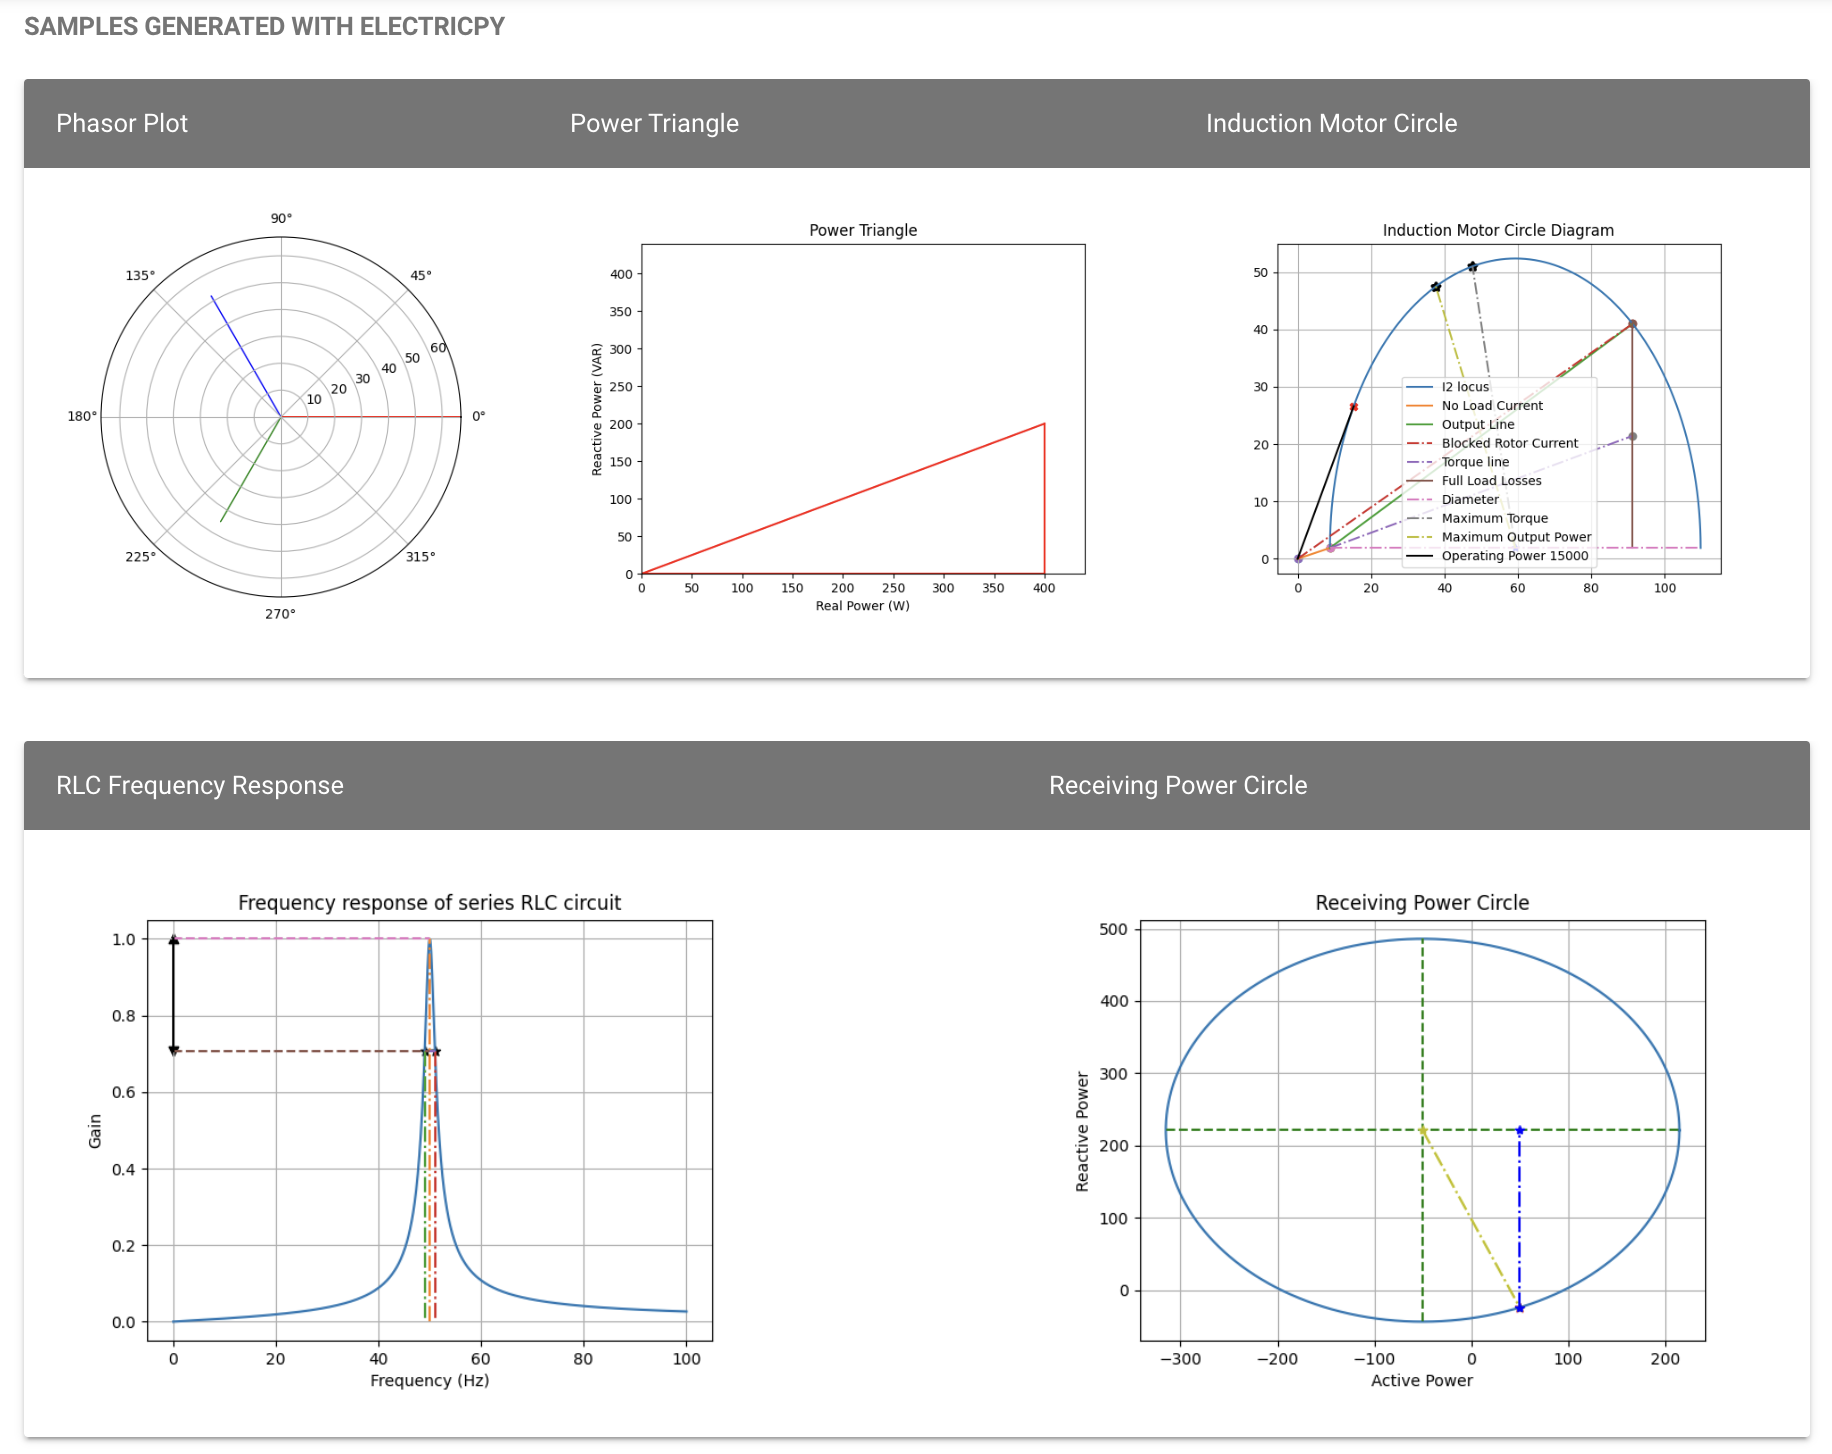This screenshot has width=1832, height=1454.
Task: Click the 90° label on the phasor plot
Action: pos(281,218)
